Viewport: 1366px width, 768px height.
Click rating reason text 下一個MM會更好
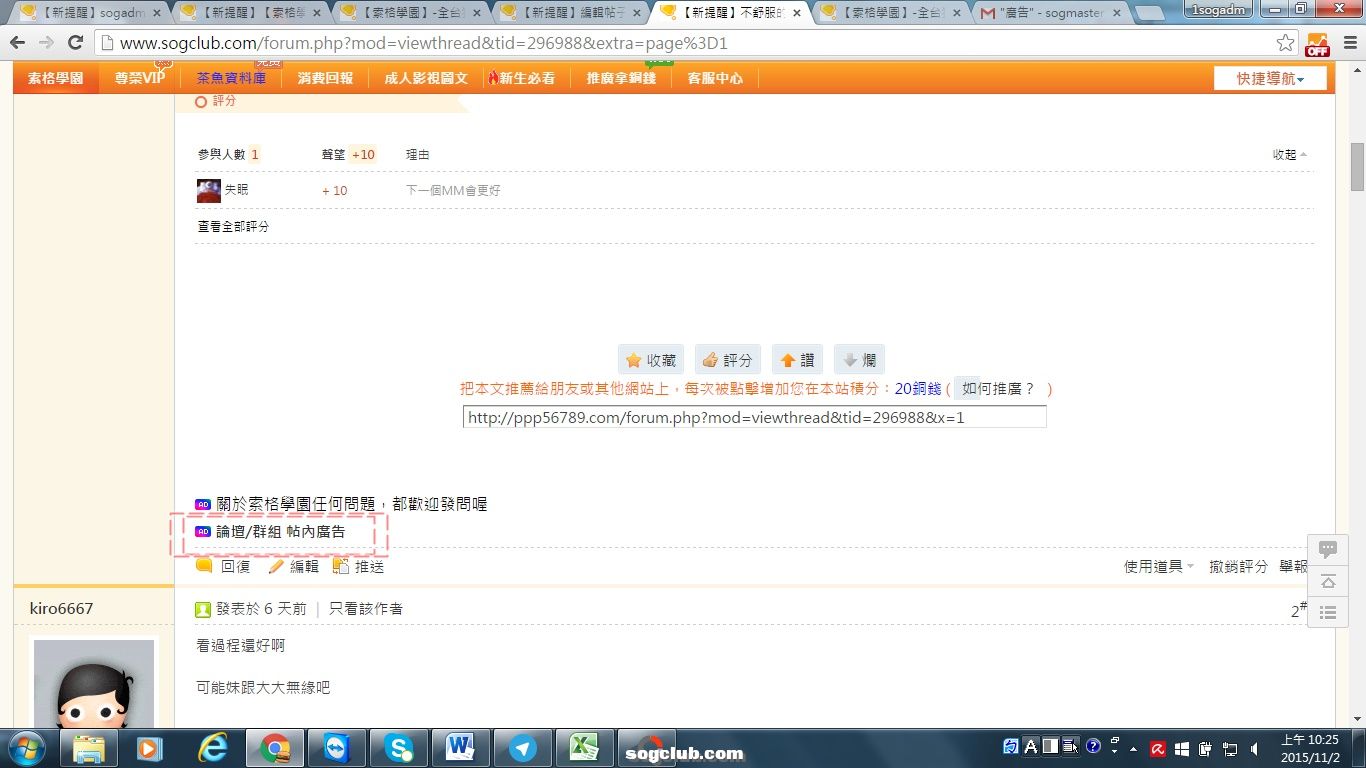click(x=453, y=190)
